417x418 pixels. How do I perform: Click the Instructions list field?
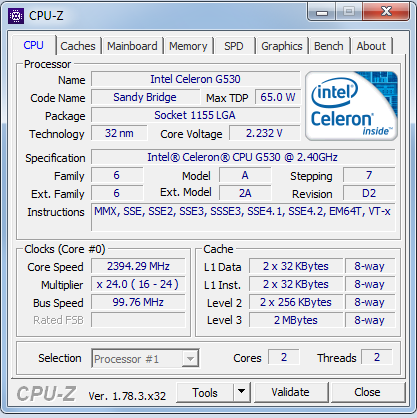coord(243,217)
